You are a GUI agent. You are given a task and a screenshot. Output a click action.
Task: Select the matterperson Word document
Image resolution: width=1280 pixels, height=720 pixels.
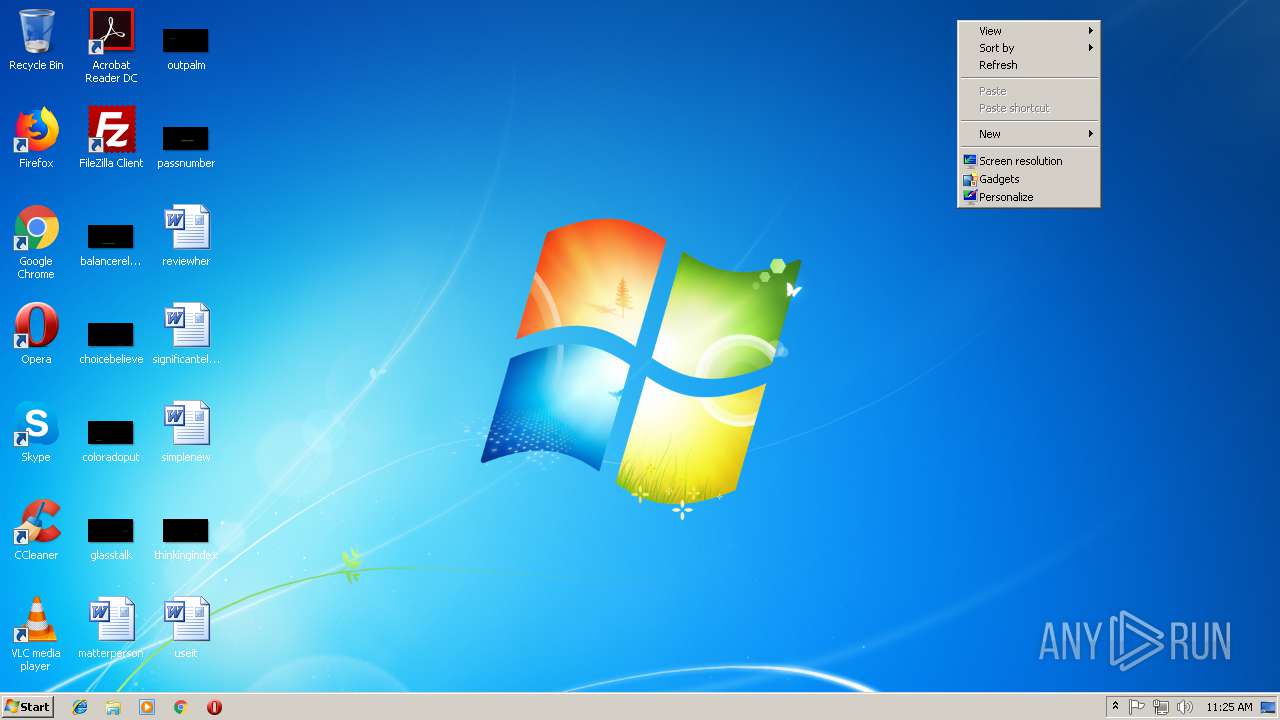click(111, 628)
